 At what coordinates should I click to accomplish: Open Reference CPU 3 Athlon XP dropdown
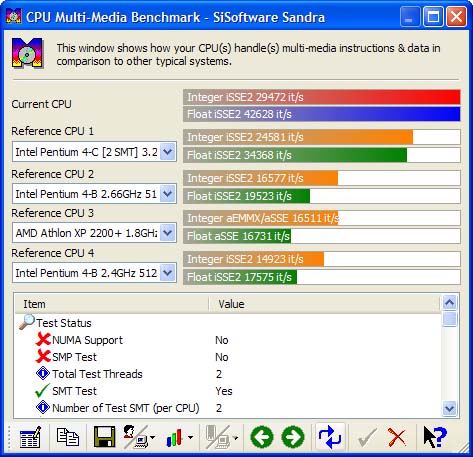pos(168,233)
